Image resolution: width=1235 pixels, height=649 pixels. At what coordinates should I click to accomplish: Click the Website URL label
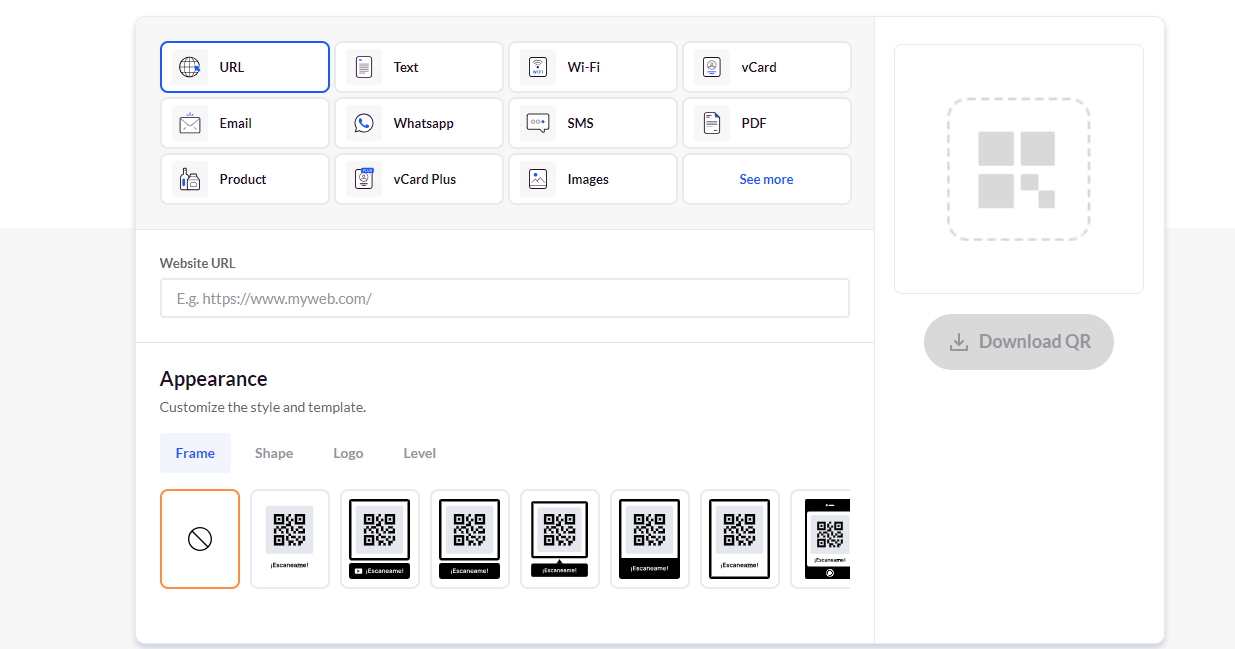[x=198, y=263]
